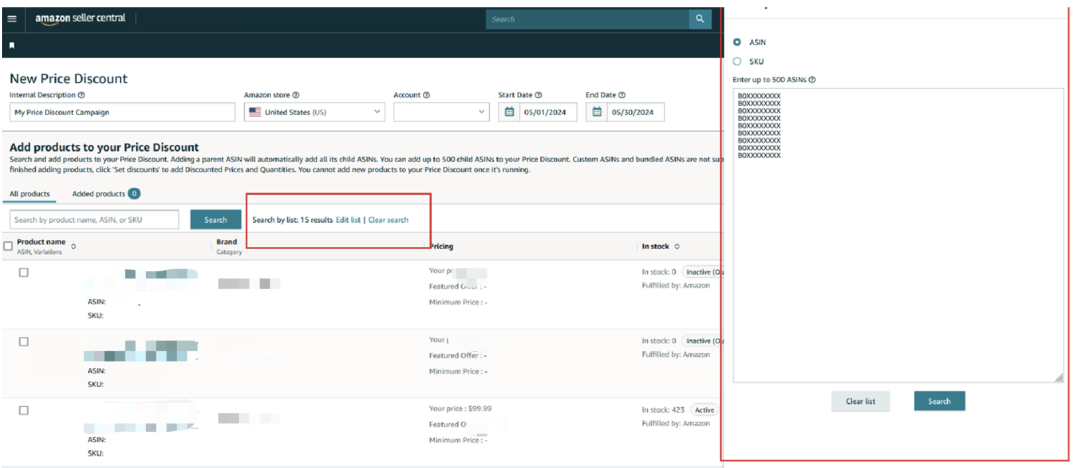The height and width of the screenshot is (468, 1080).
Task: Click inside the header Search field
Action: tap(588, 19)
